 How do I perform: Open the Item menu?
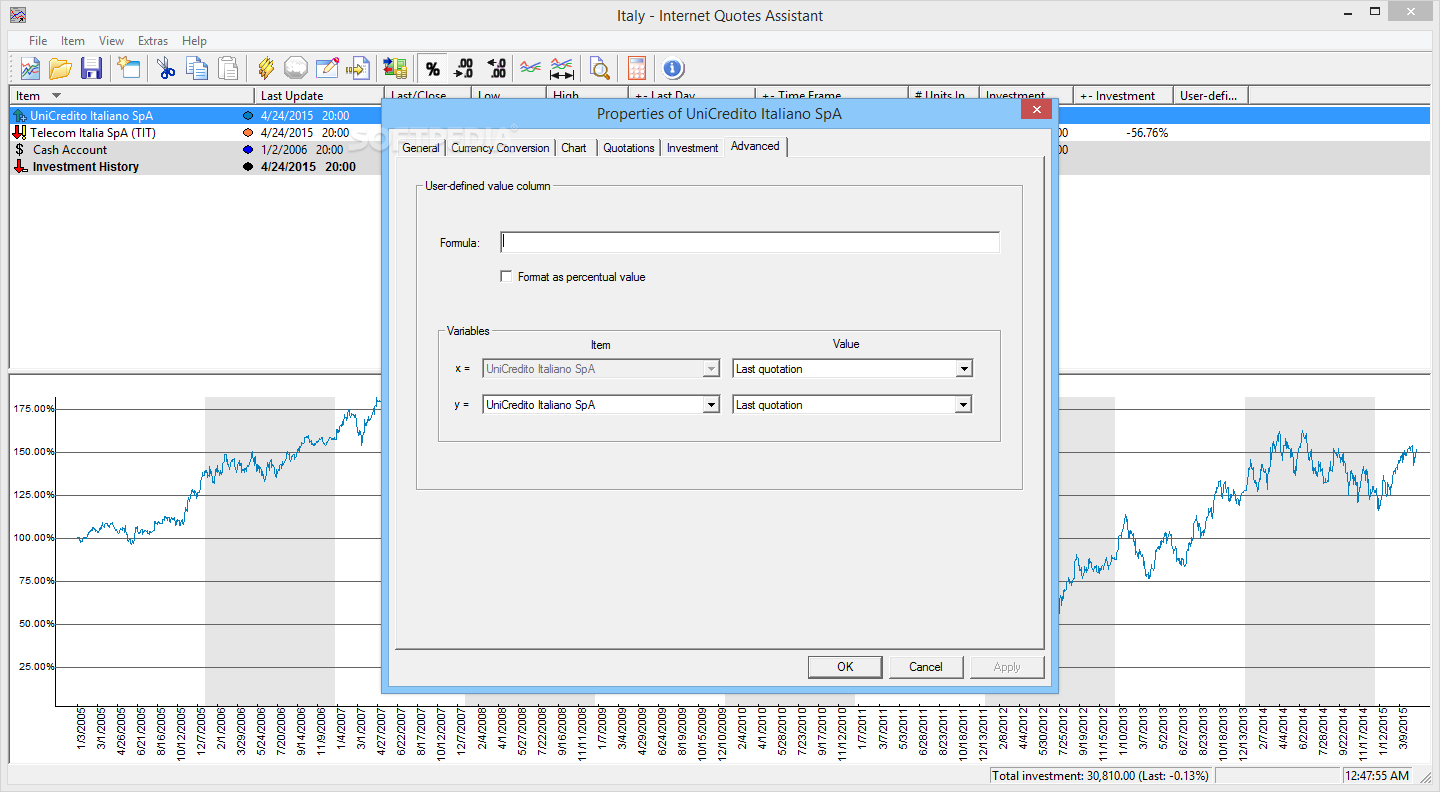(73, 41)
